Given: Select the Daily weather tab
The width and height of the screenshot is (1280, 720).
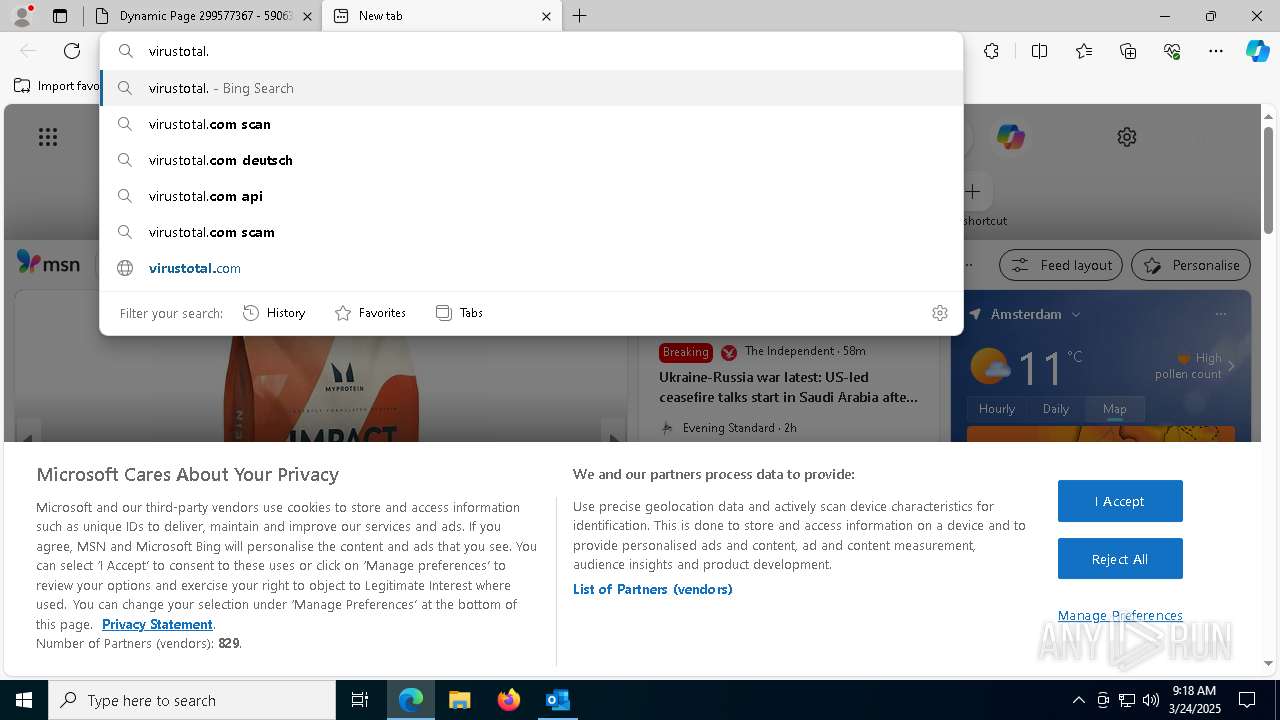Looking at the screenshot, I should tap(1056, 409).
